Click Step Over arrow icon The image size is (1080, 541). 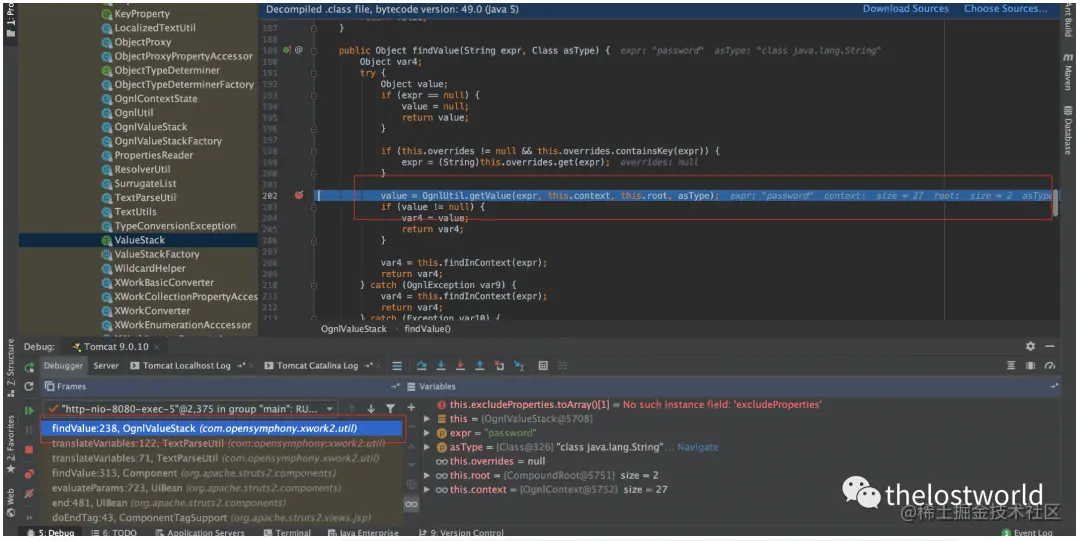coord(422,366)
